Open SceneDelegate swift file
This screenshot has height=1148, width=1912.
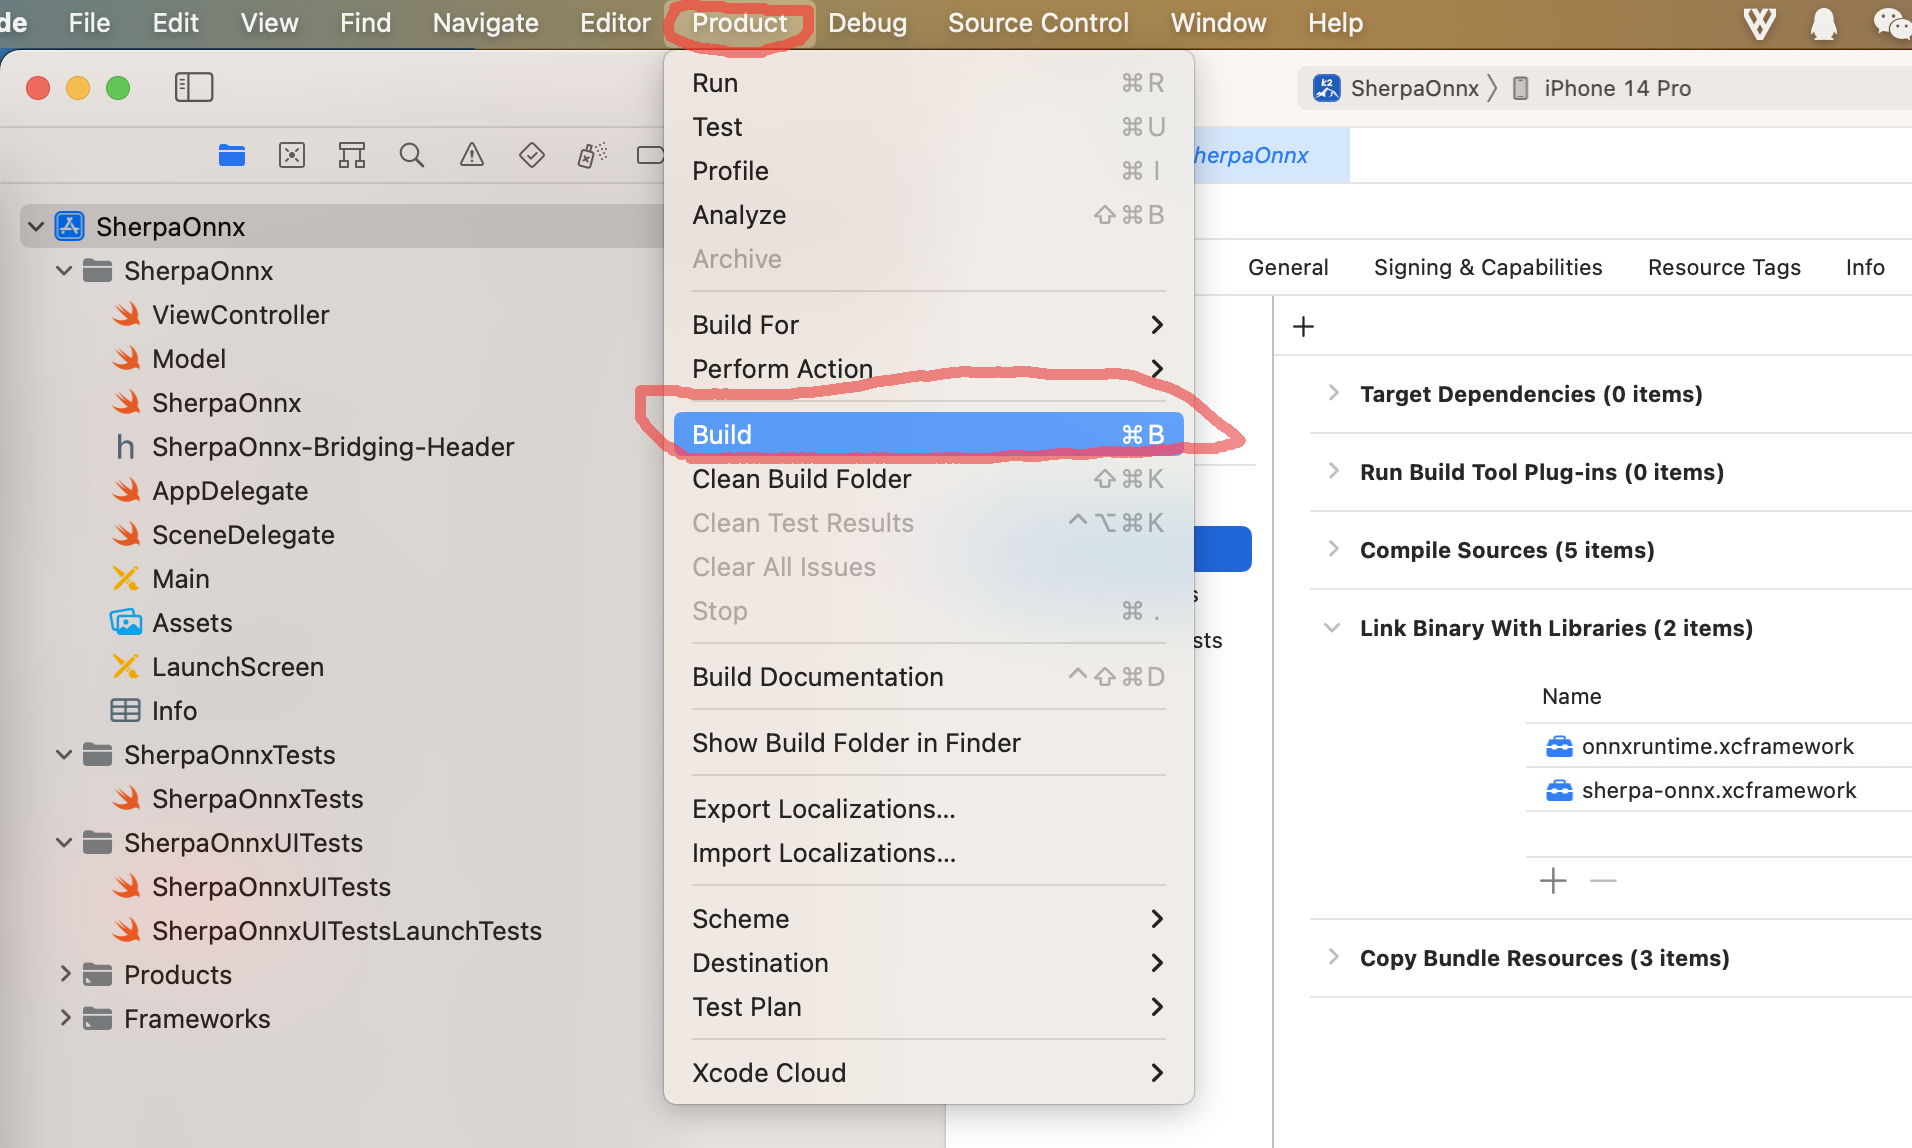243,535
